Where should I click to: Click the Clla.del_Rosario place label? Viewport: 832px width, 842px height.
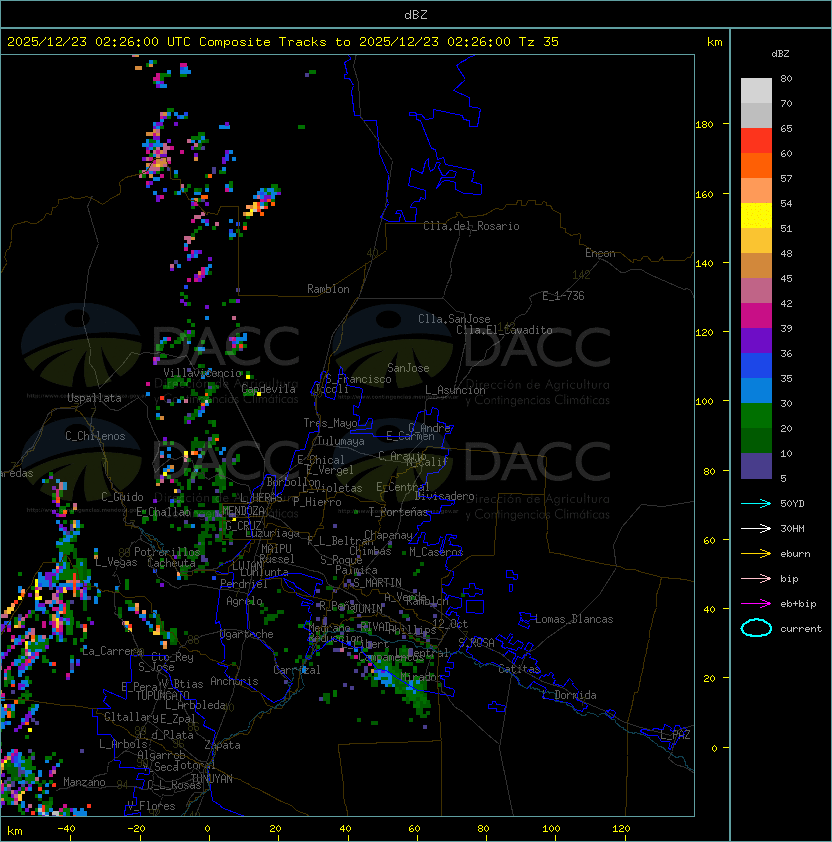coord(471,226)
